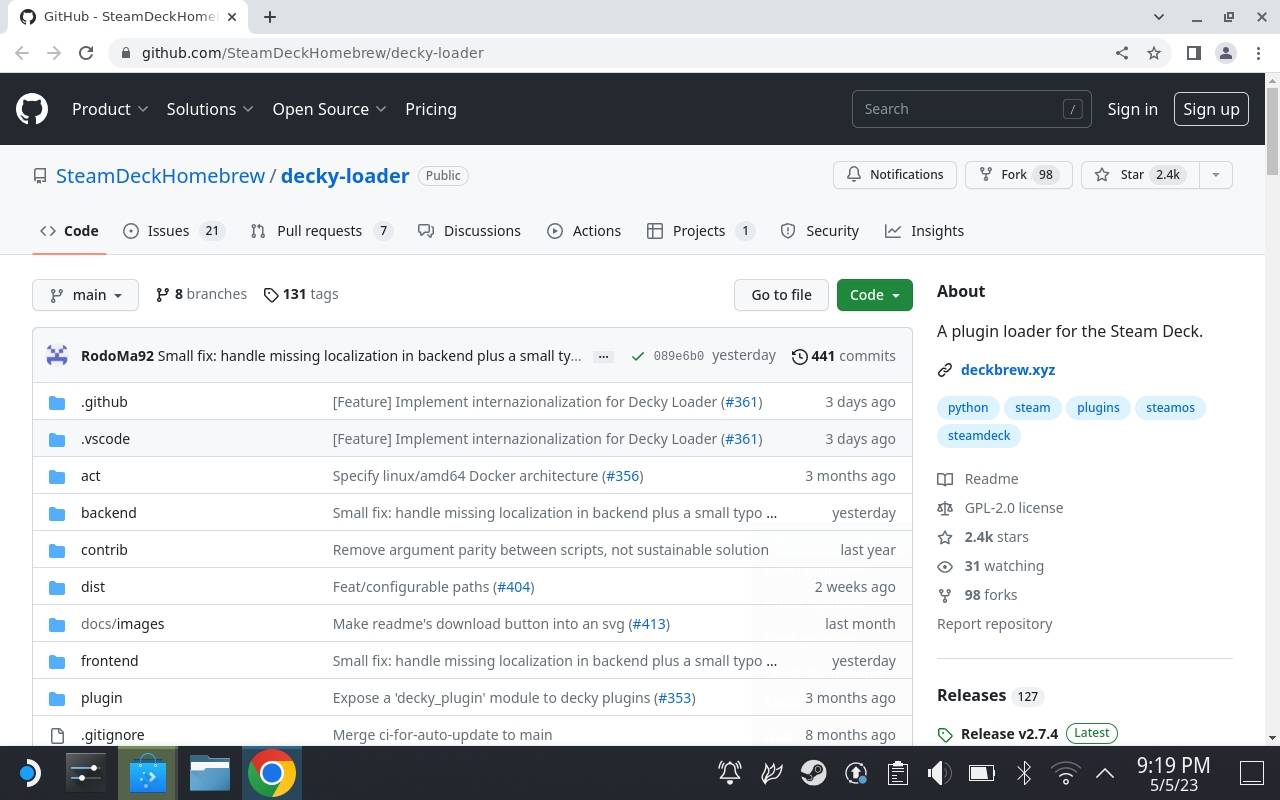Click the Notifications button
Image resolution: width=1280 pixels, height=800 pixels.
tap(895, 175)
